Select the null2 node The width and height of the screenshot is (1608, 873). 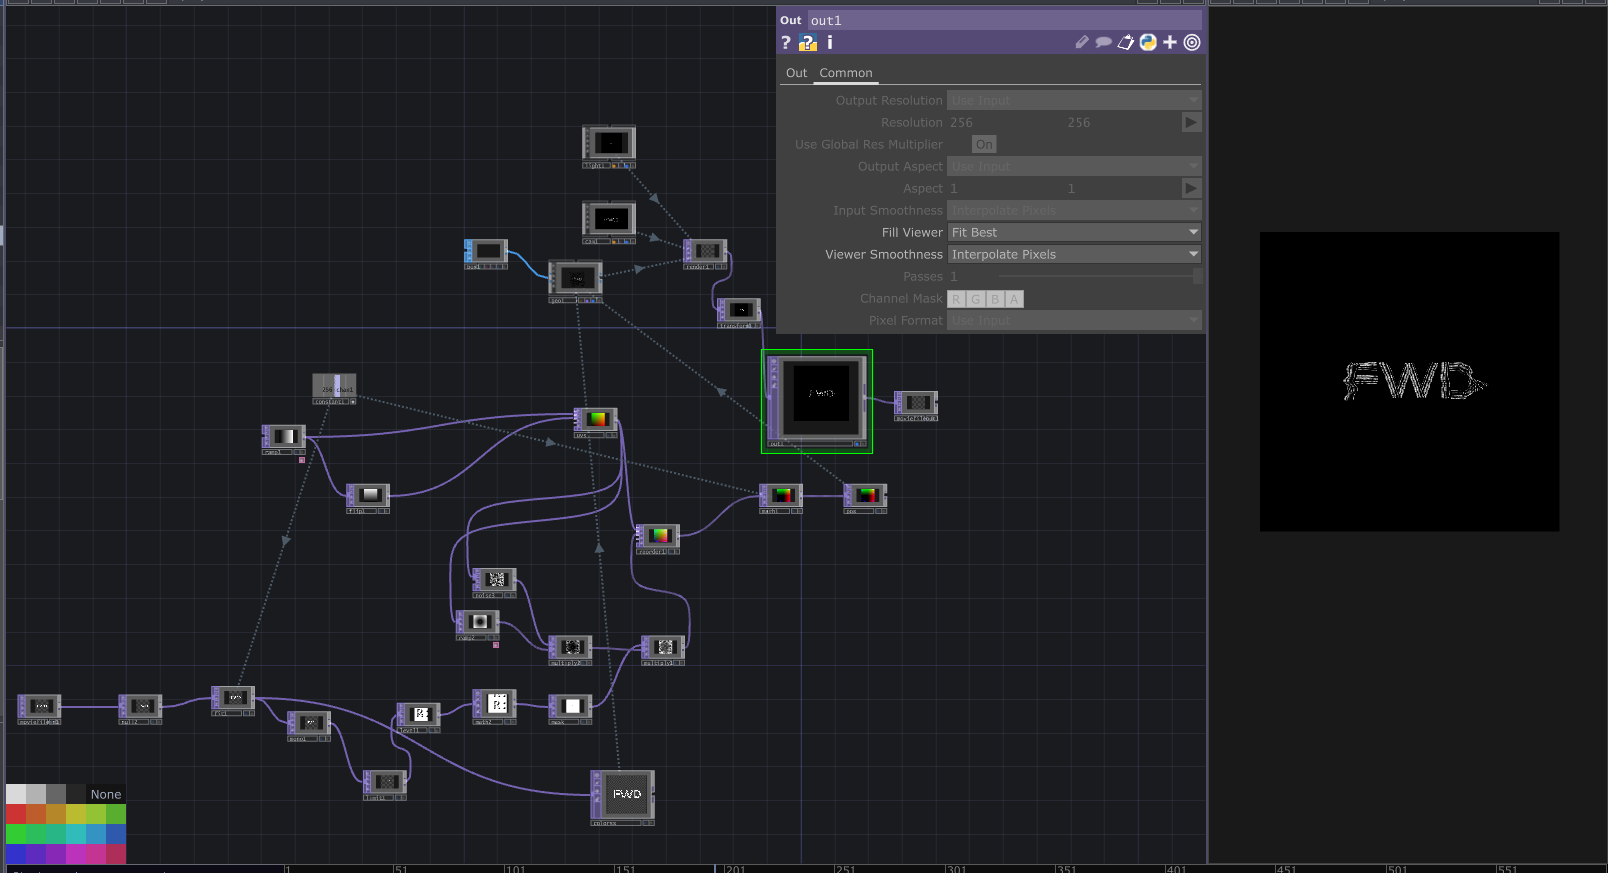click(140, 709)
